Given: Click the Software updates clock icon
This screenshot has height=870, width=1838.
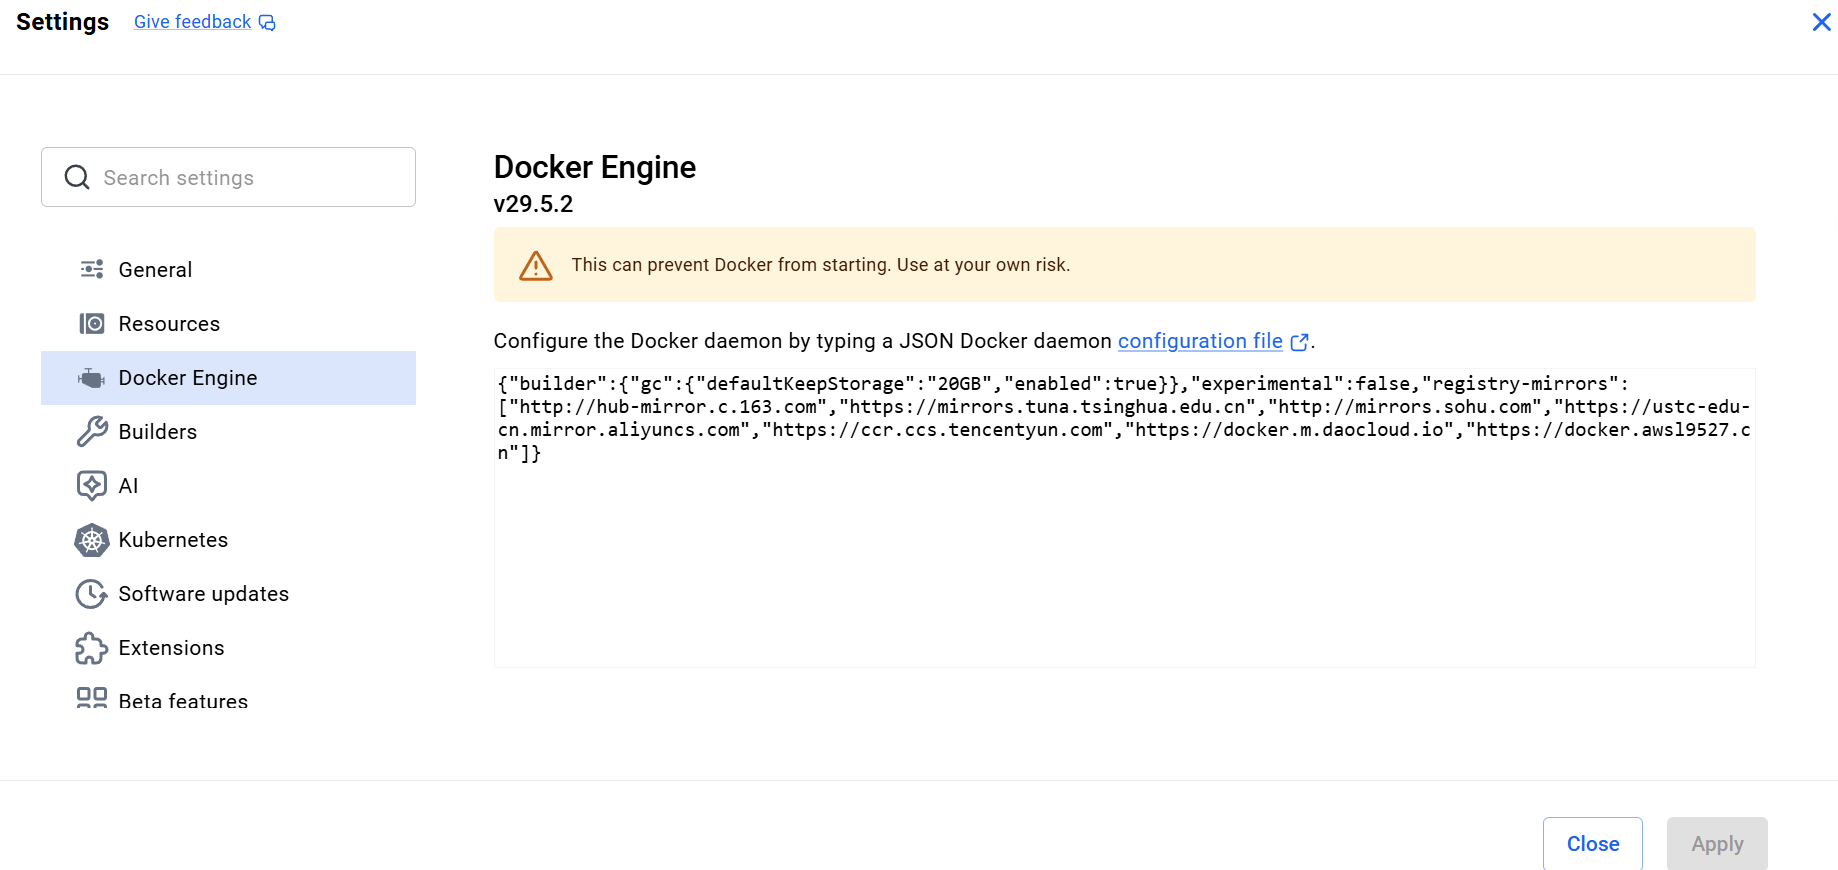Looking at the screenshot, I should click(92, 594).
